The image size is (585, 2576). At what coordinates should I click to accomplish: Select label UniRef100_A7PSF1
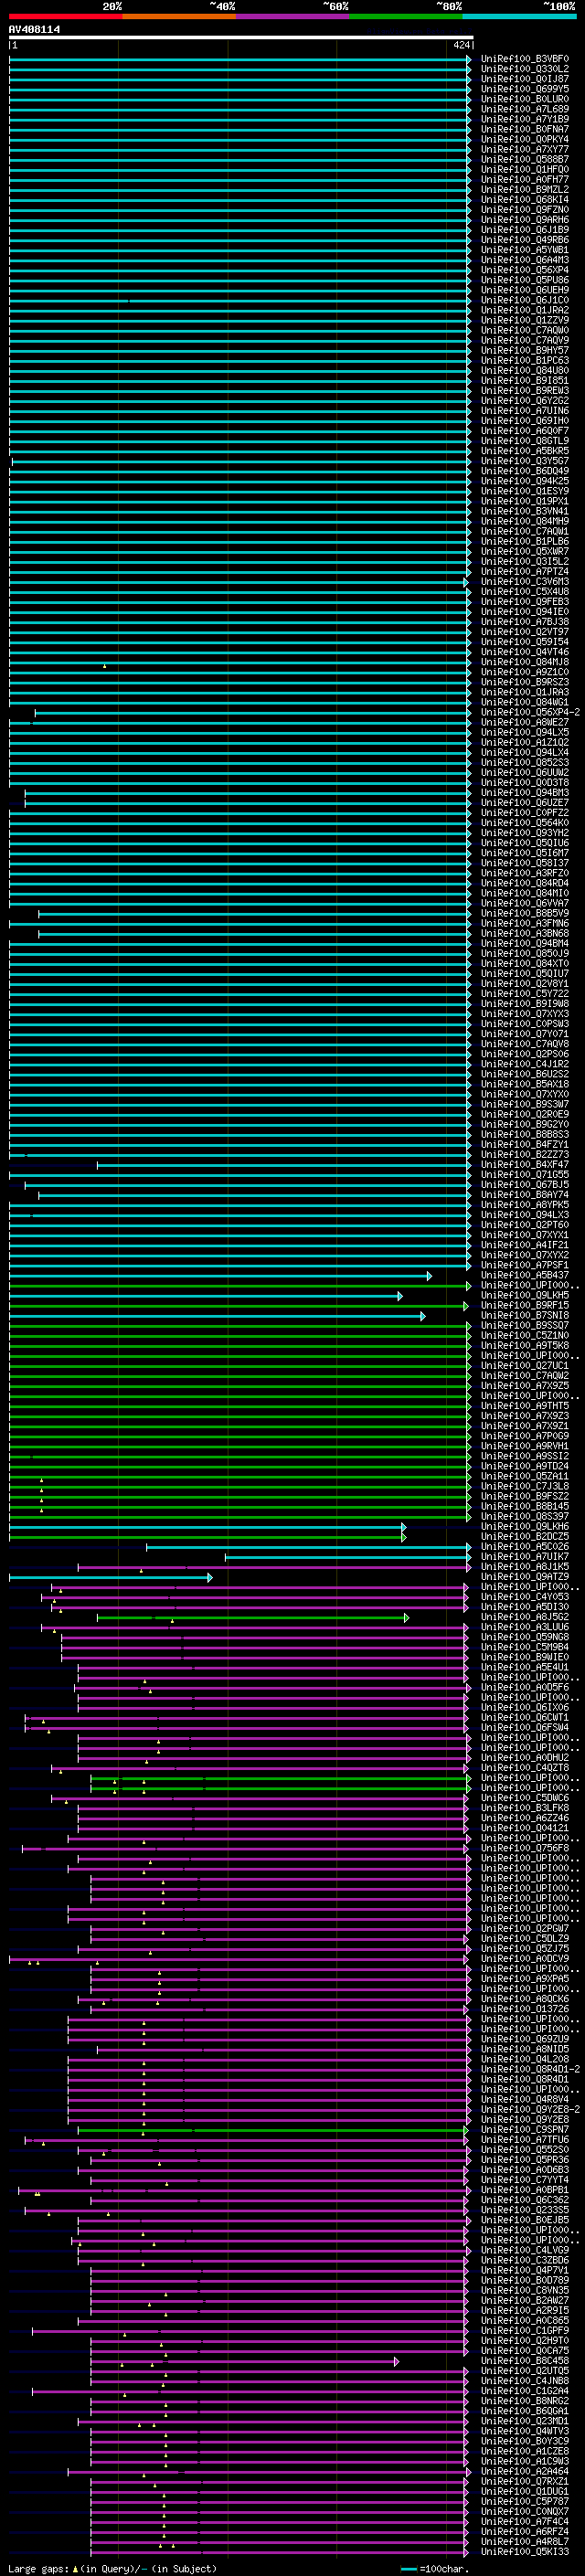coord(525,1265)
